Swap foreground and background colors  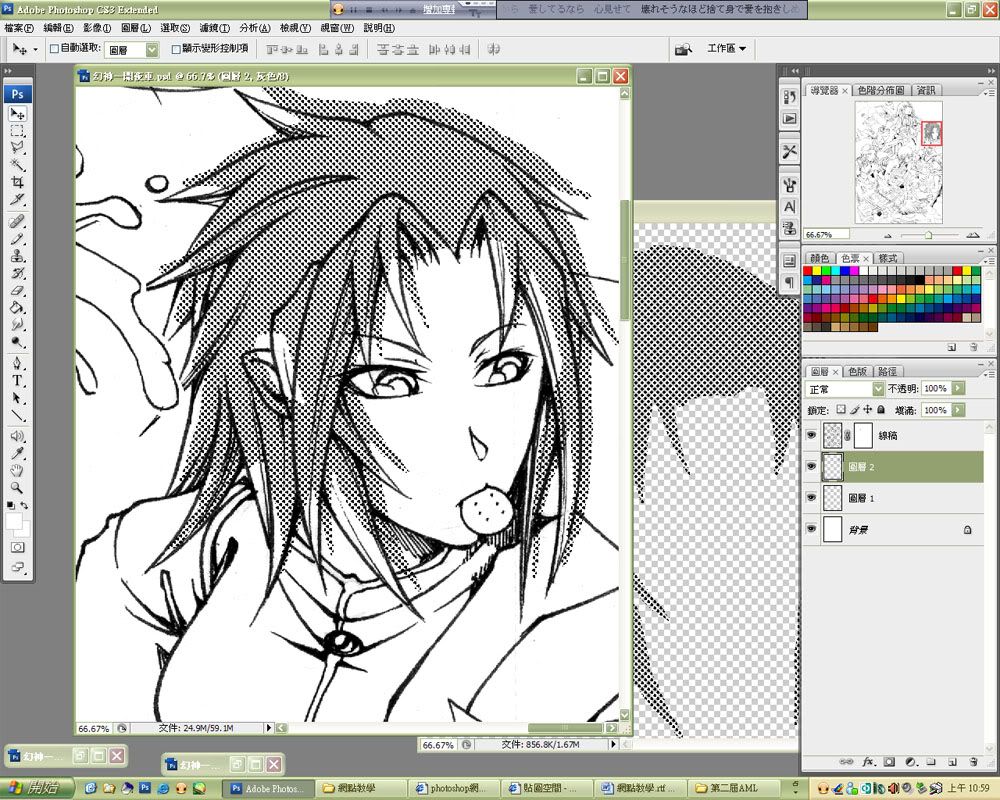click(x=24, y=505)
